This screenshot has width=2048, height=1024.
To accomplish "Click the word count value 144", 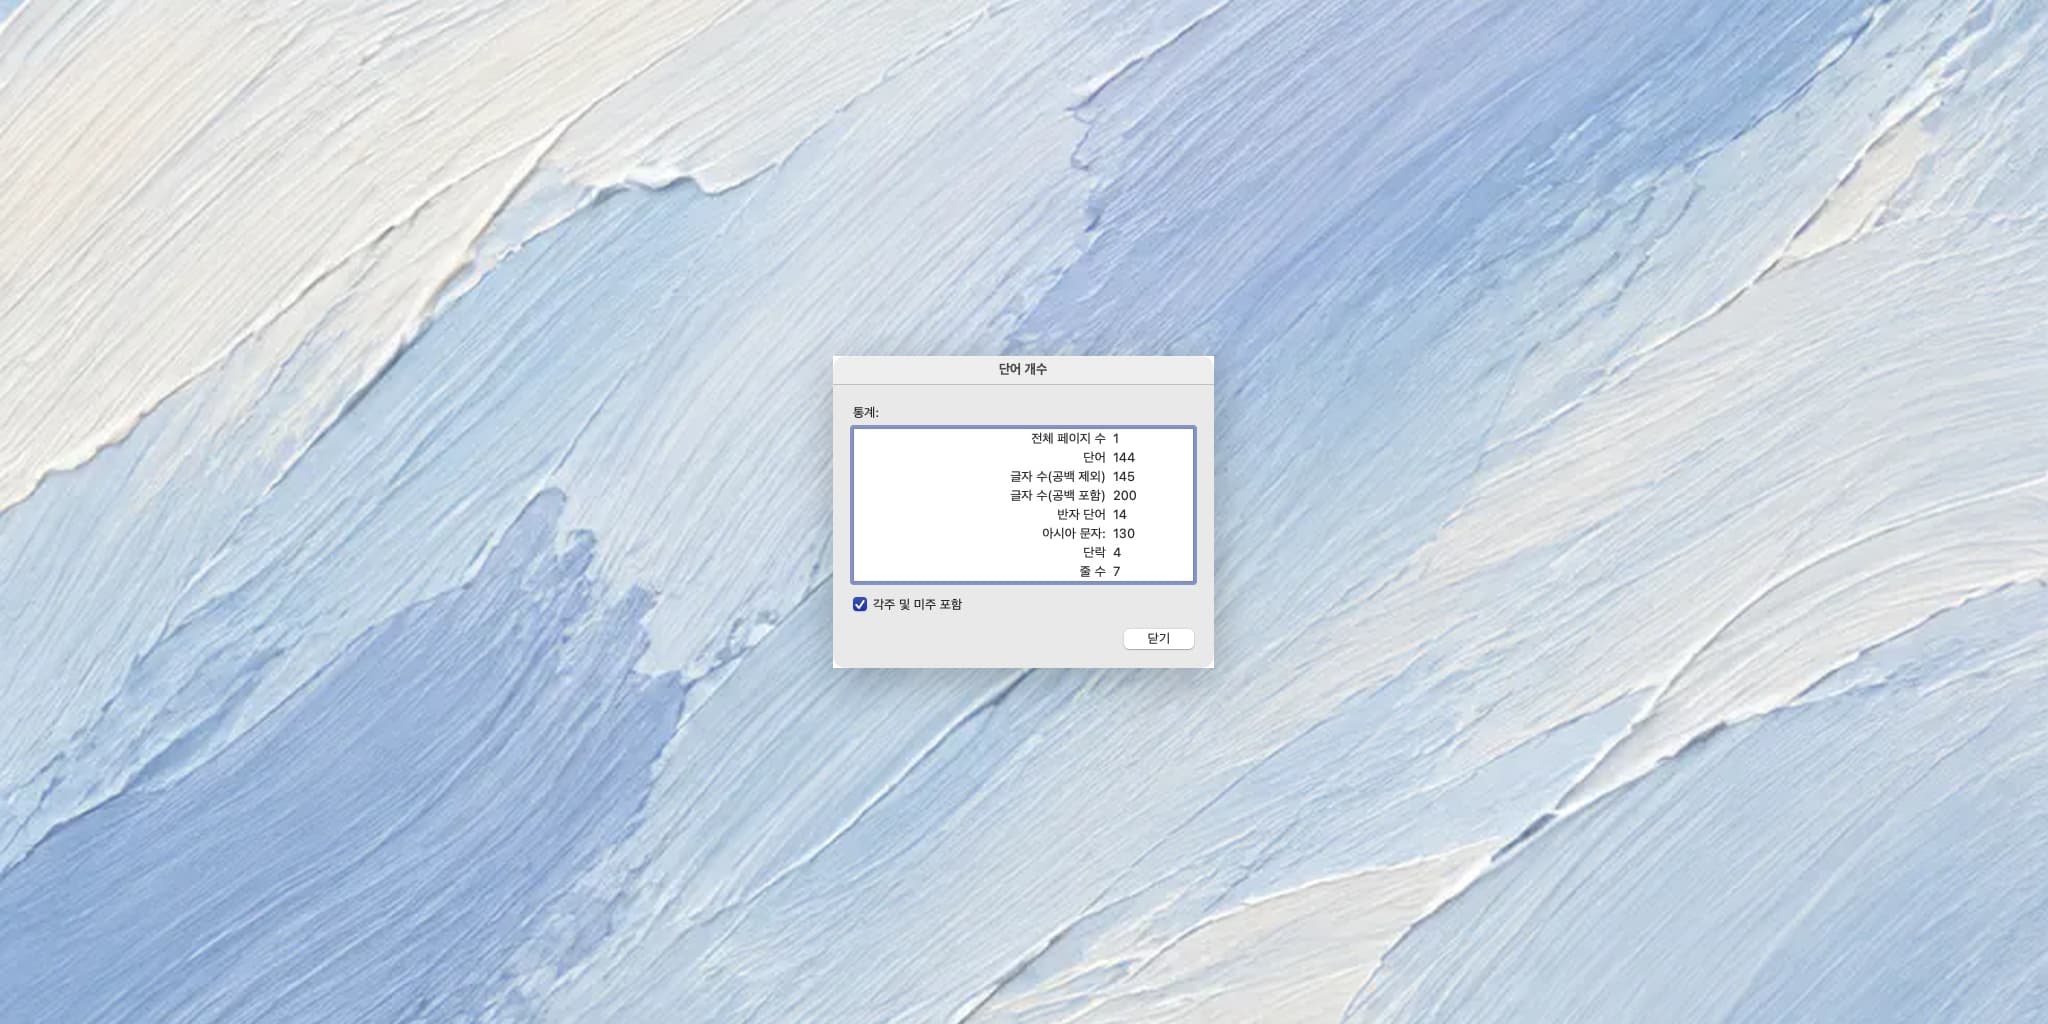I will pos(1124,457).
